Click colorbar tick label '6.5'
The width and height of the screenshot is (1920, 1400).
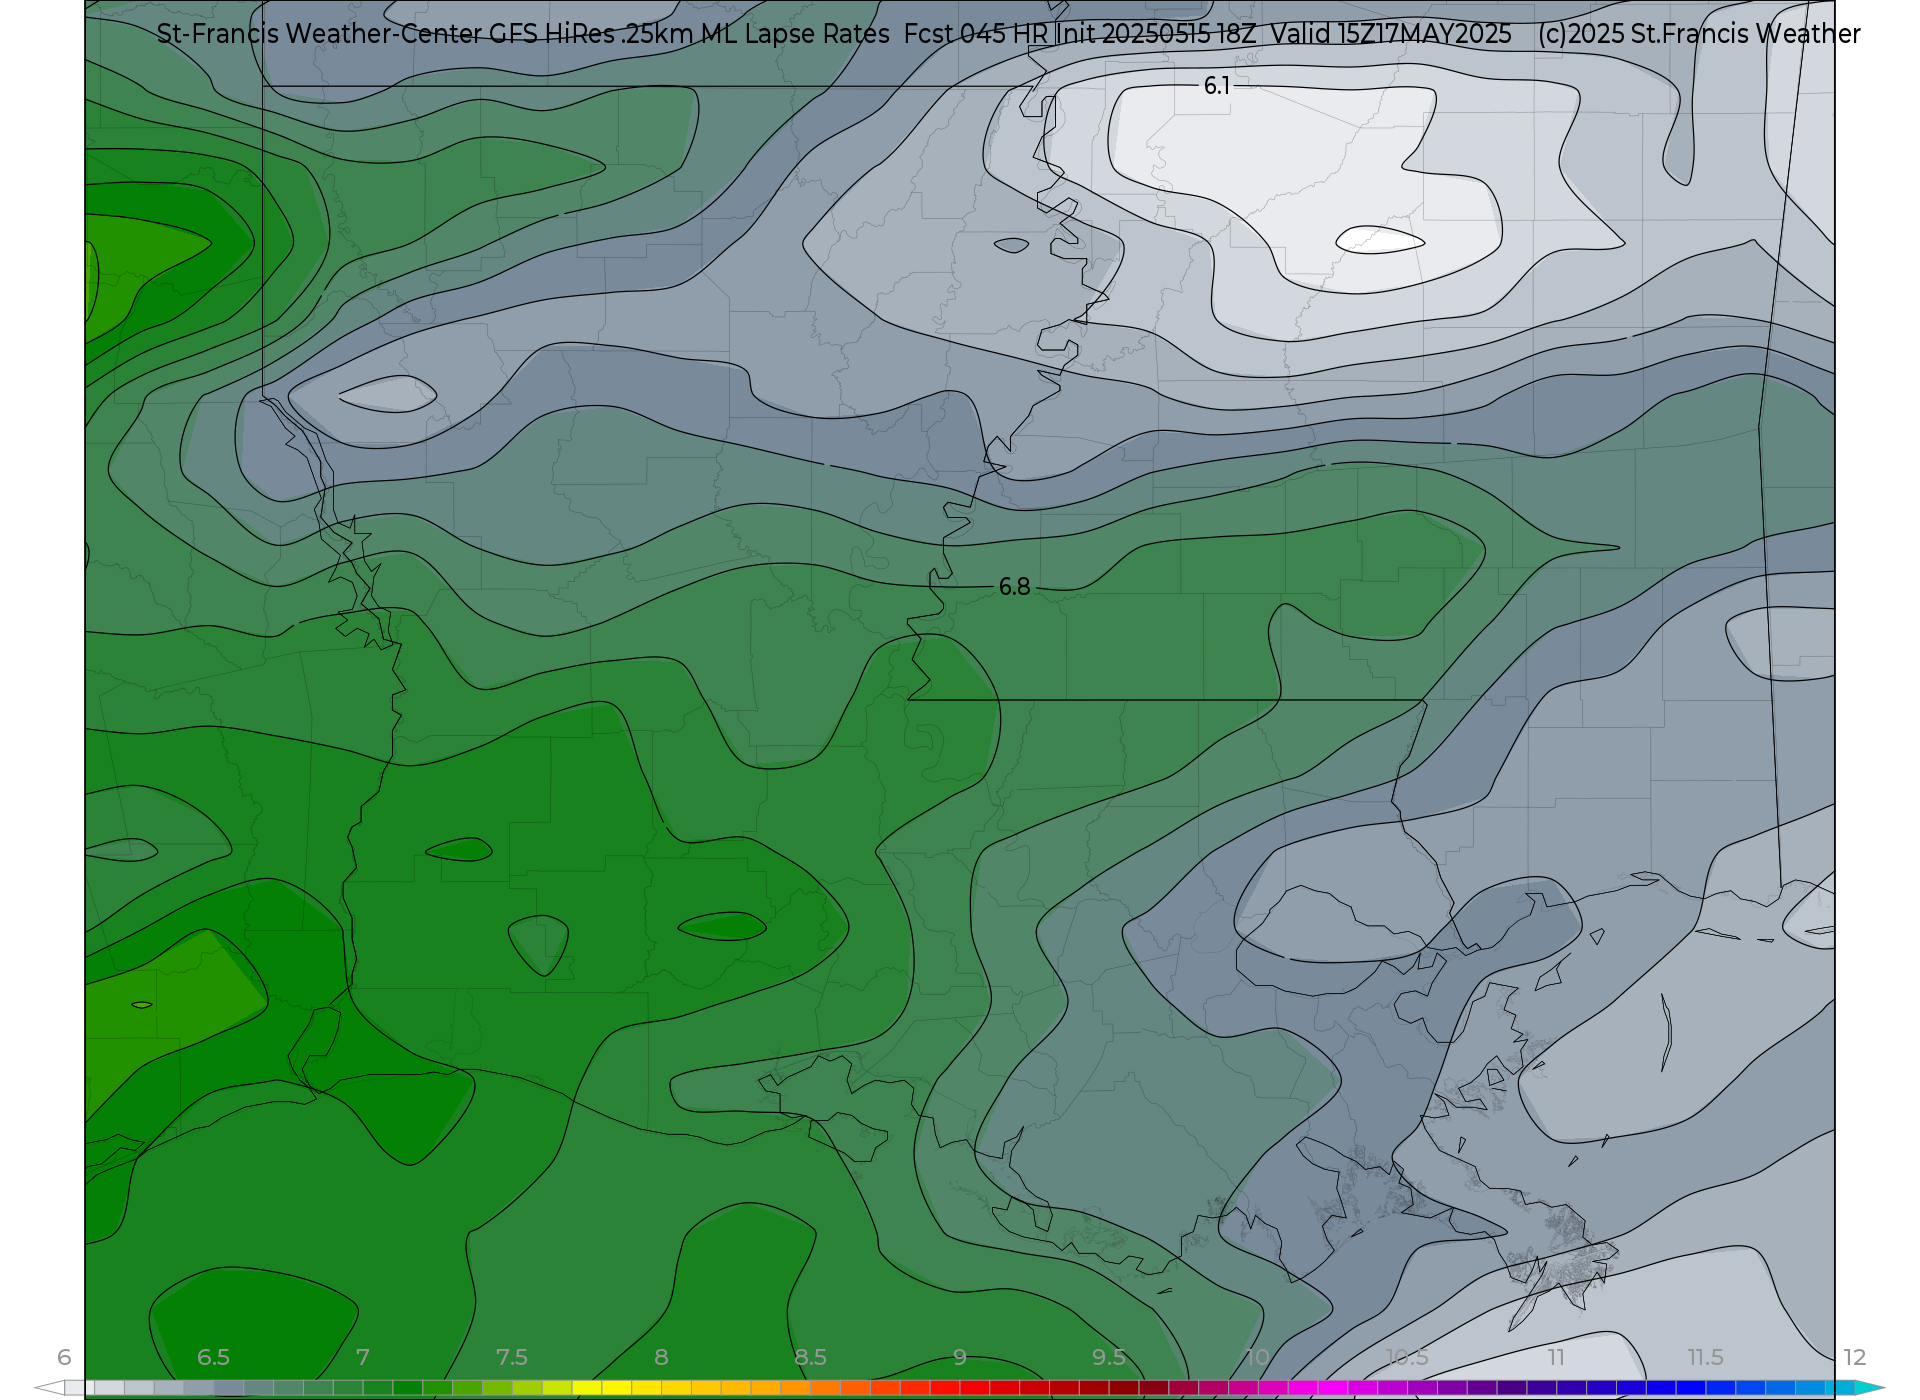coord(213,1357)
